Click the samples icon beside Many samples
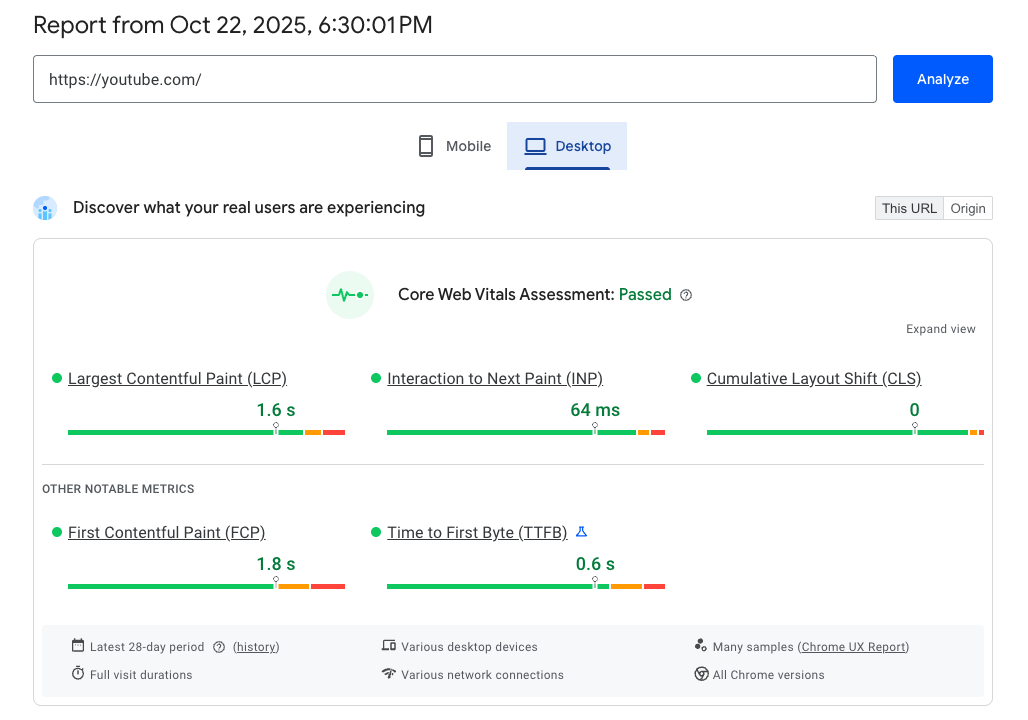The image size is (1028, 720). coord(702,646)
